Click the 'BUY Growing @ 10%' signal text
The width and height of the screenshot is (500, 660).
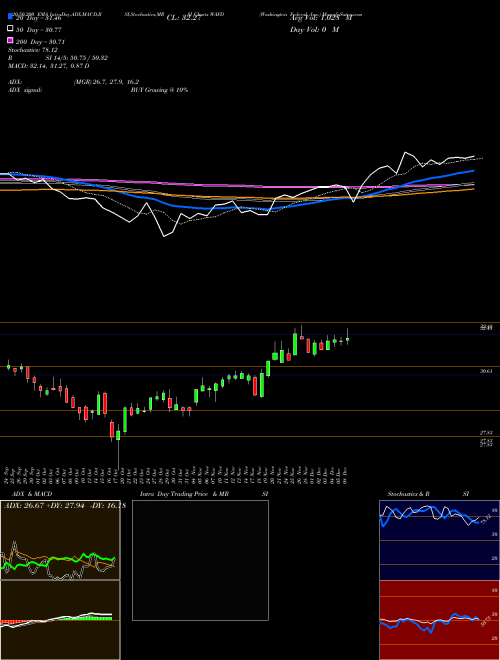[159, 90]
